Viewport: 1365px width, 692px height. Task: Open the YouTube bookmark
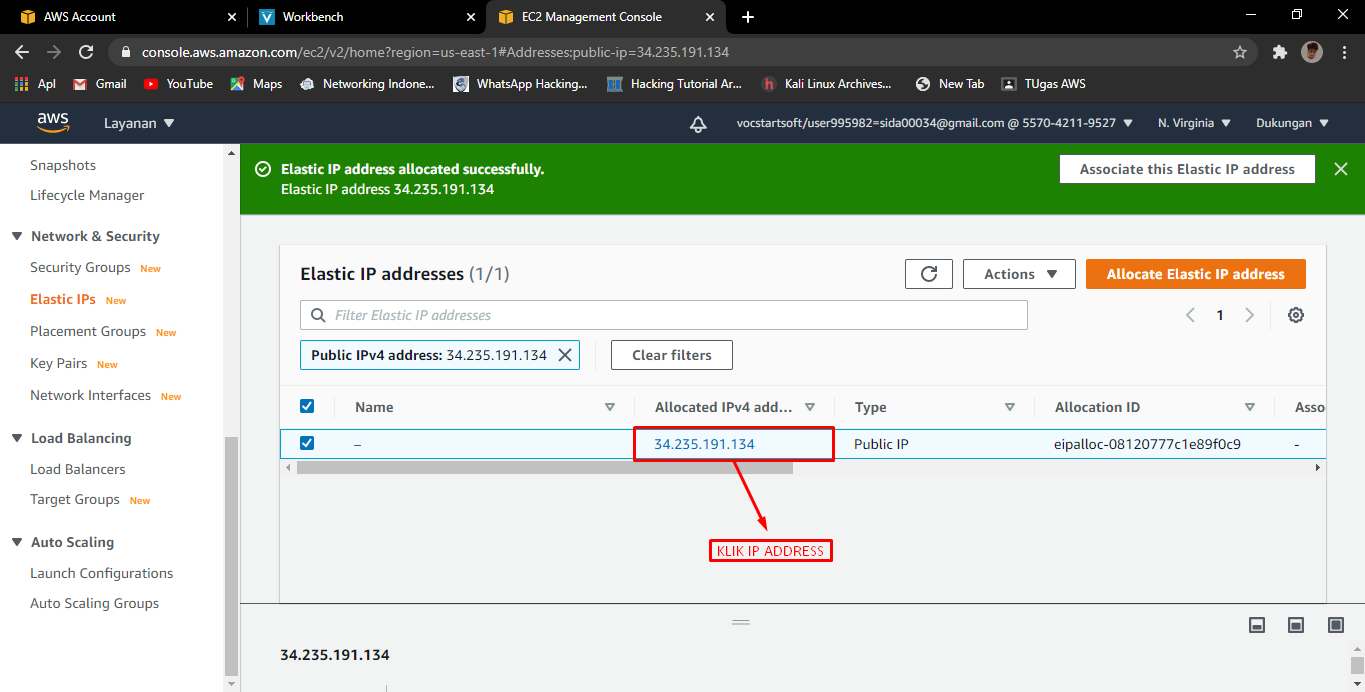(x=178, y=84)
